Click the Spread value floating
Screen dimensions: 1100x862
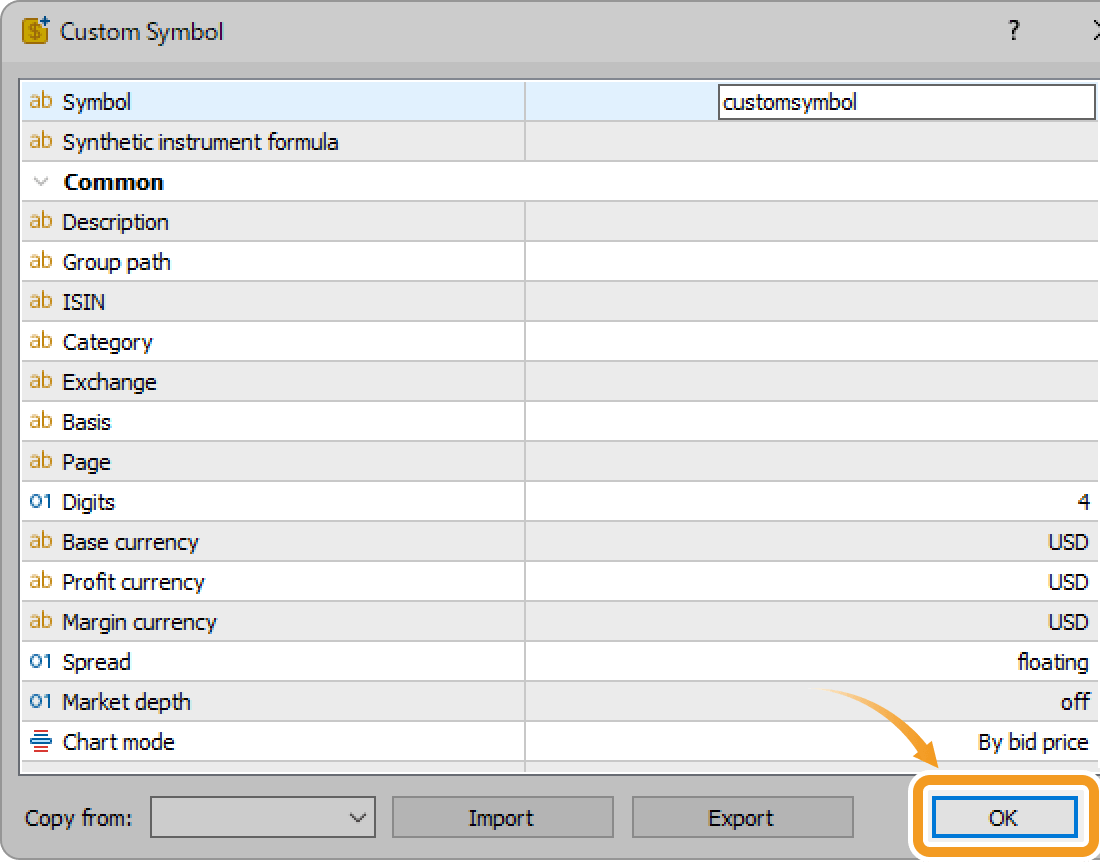tap(1053, 662)
